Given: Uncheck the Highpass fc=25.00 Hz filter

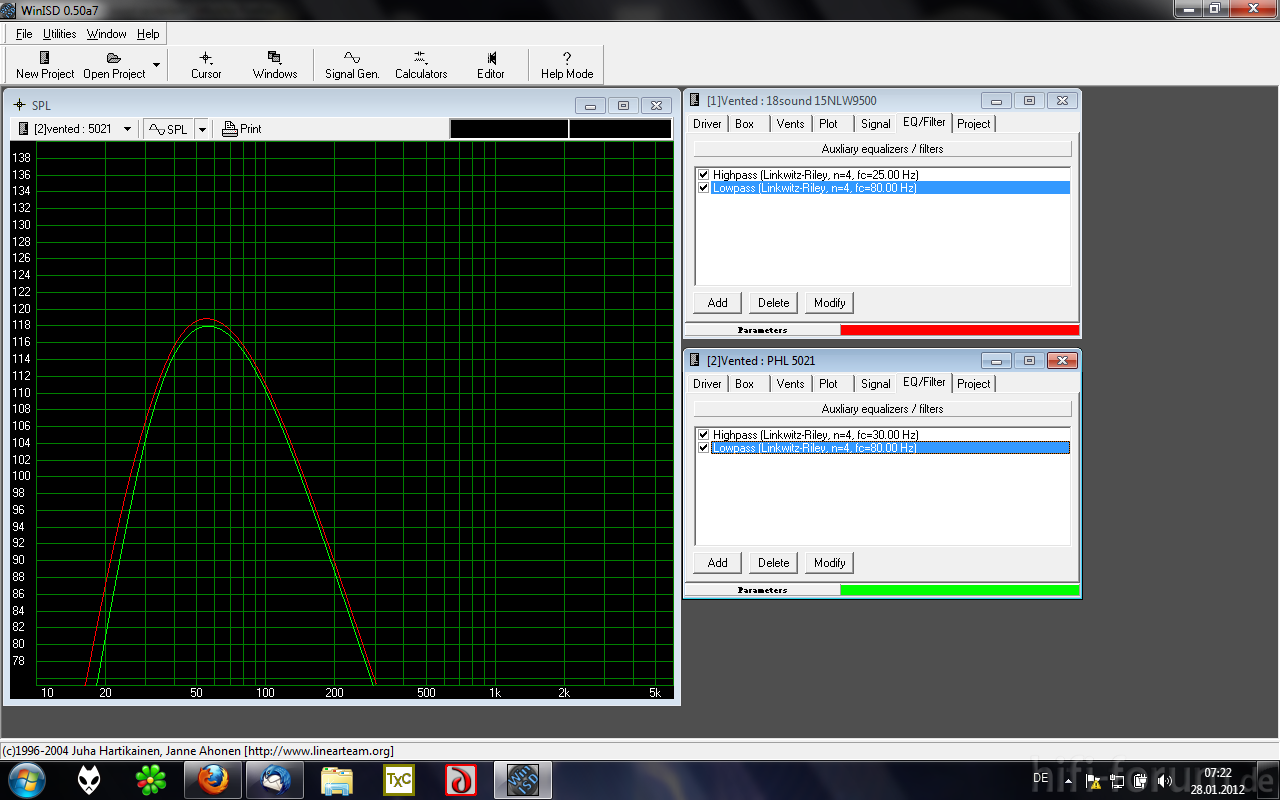Looking at the screenshot, I should tap(704, 175).
